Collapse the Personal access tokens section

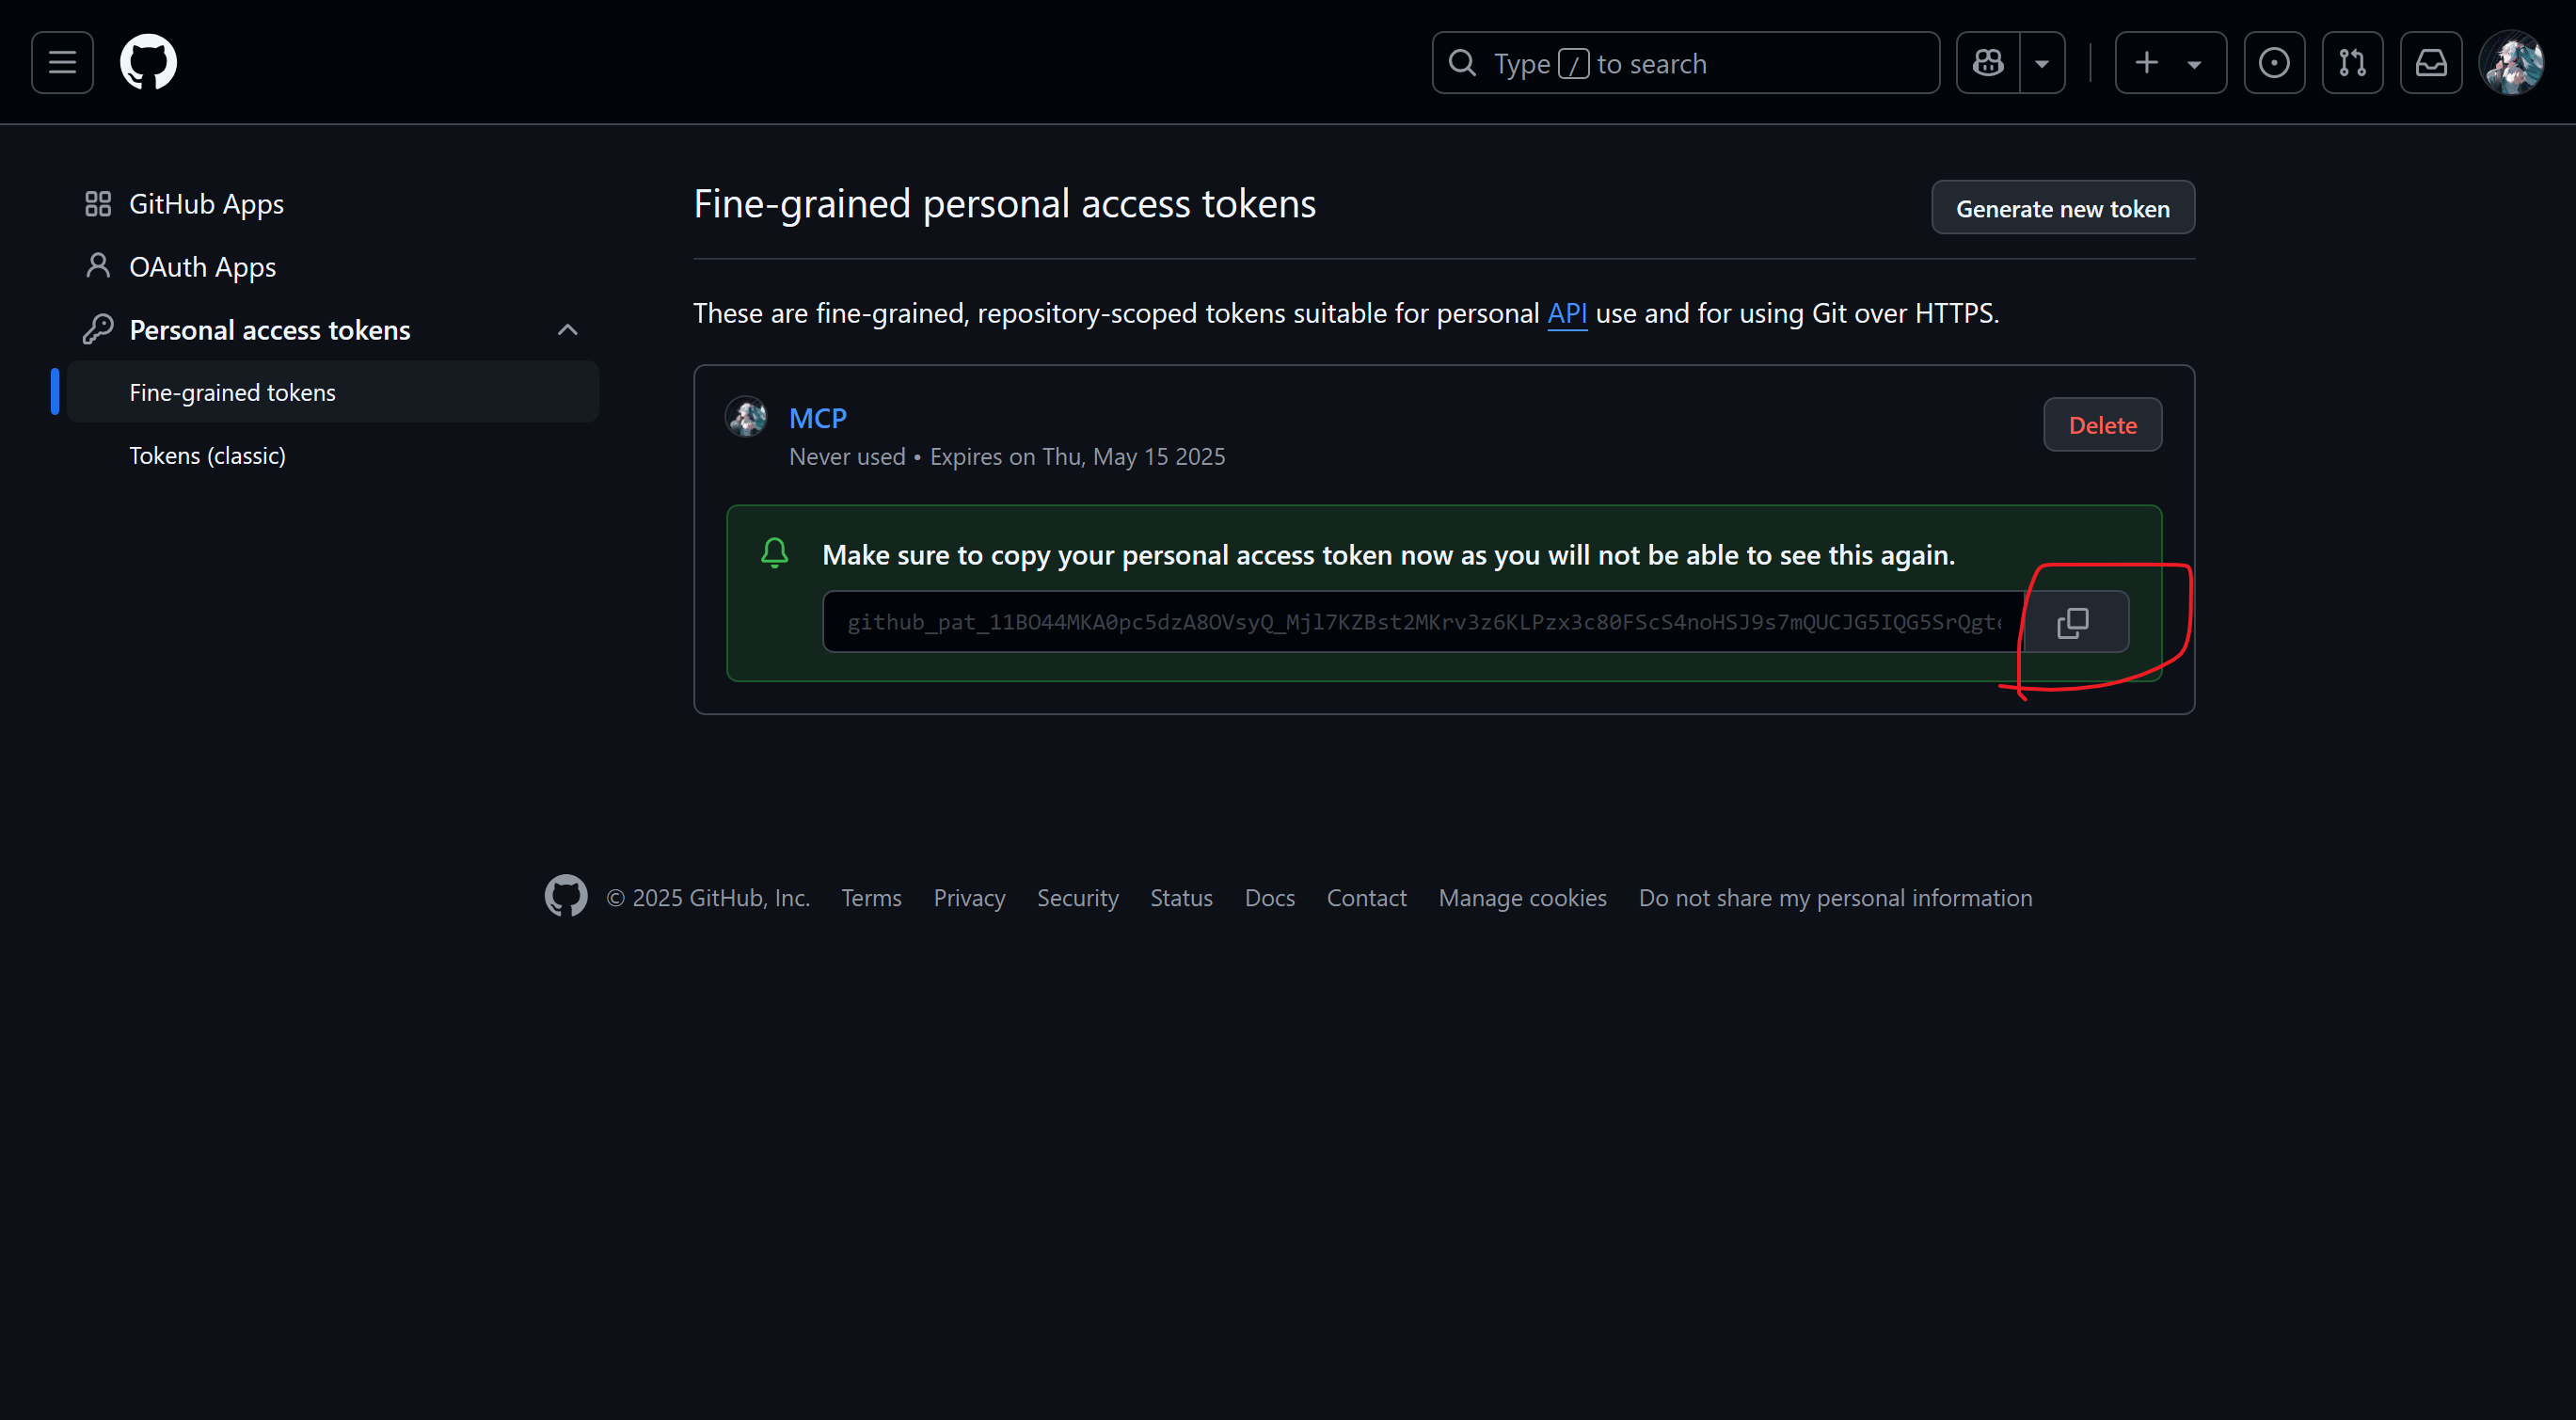pos(567,330)
